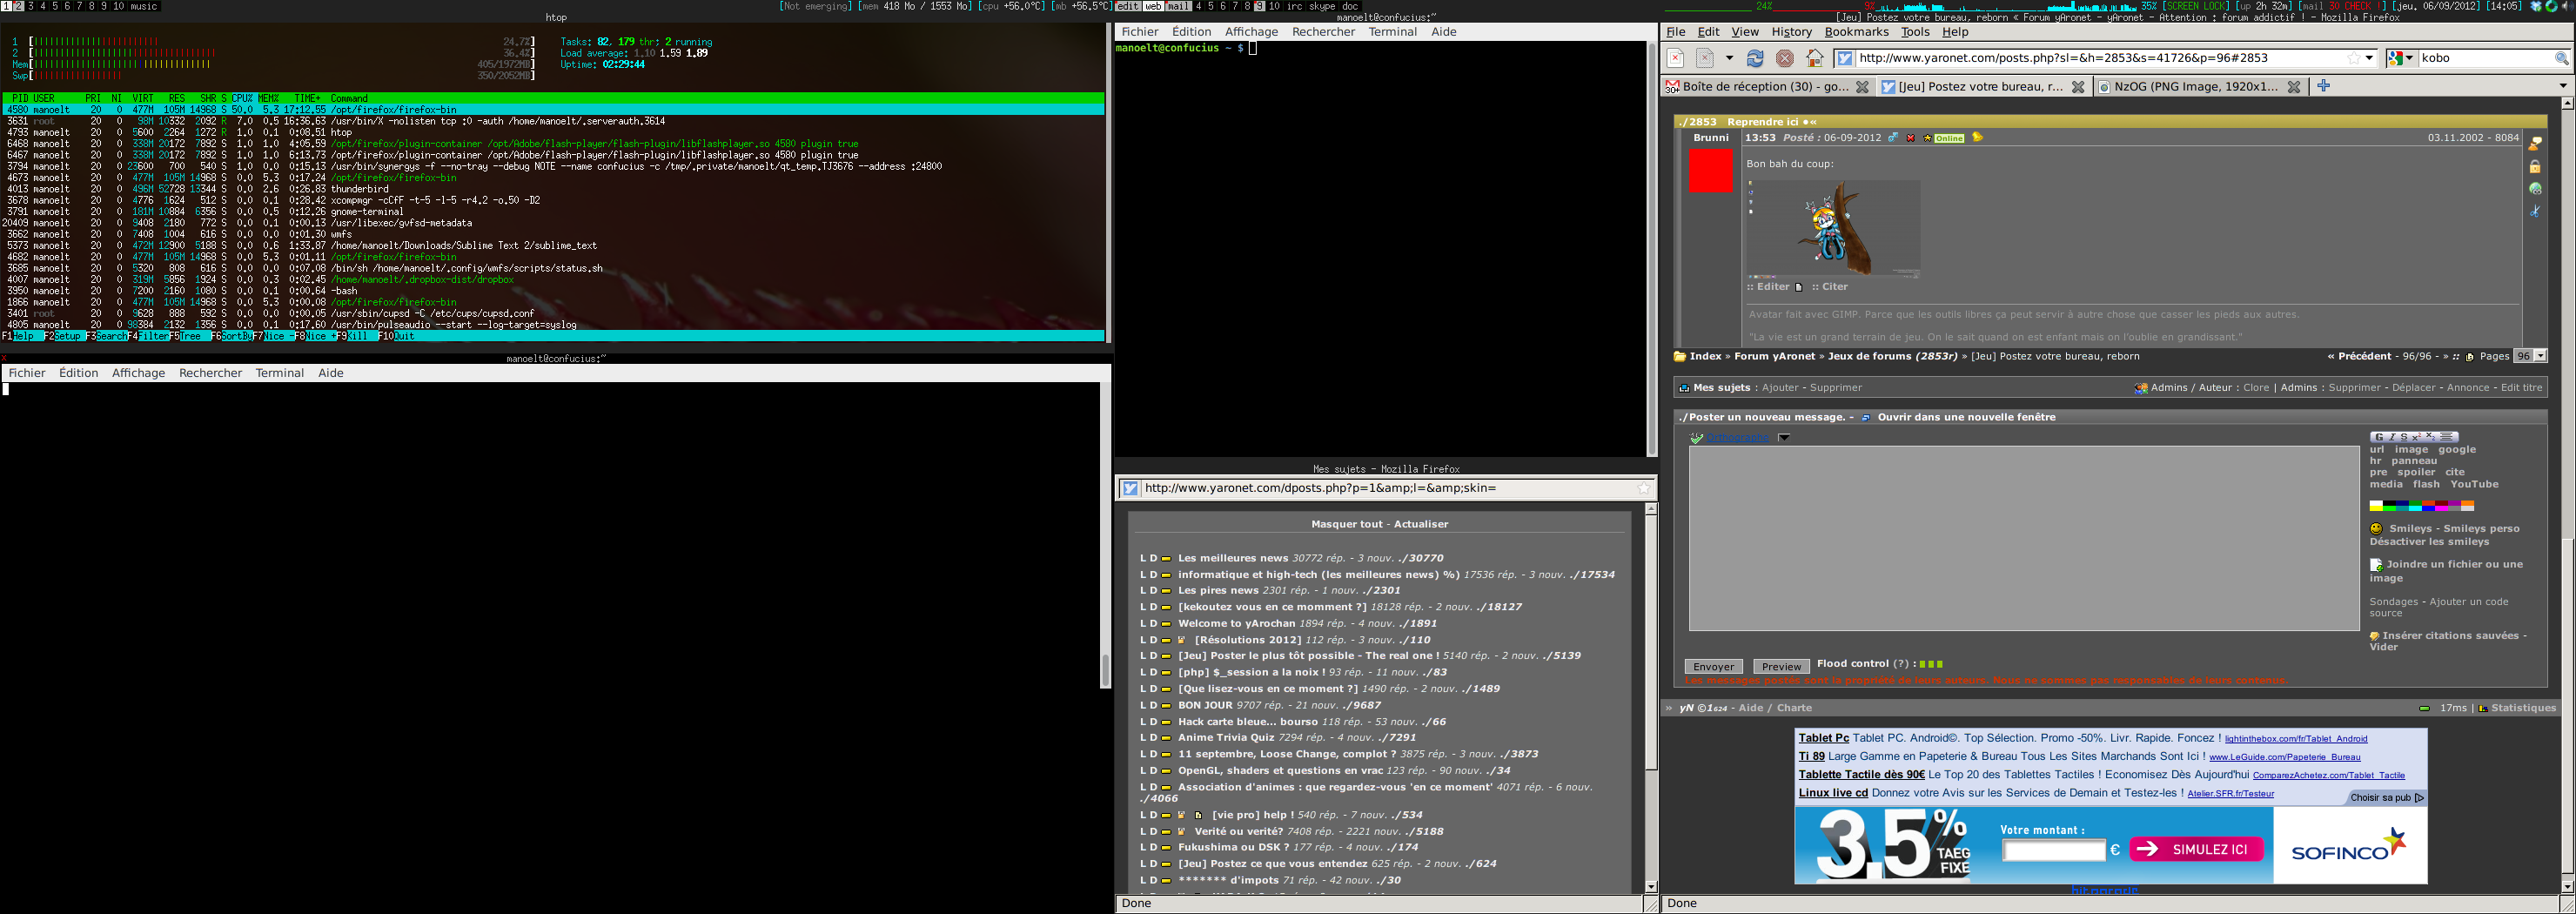Switch to the Boîte de réception tab

(x=1765, y=87)
